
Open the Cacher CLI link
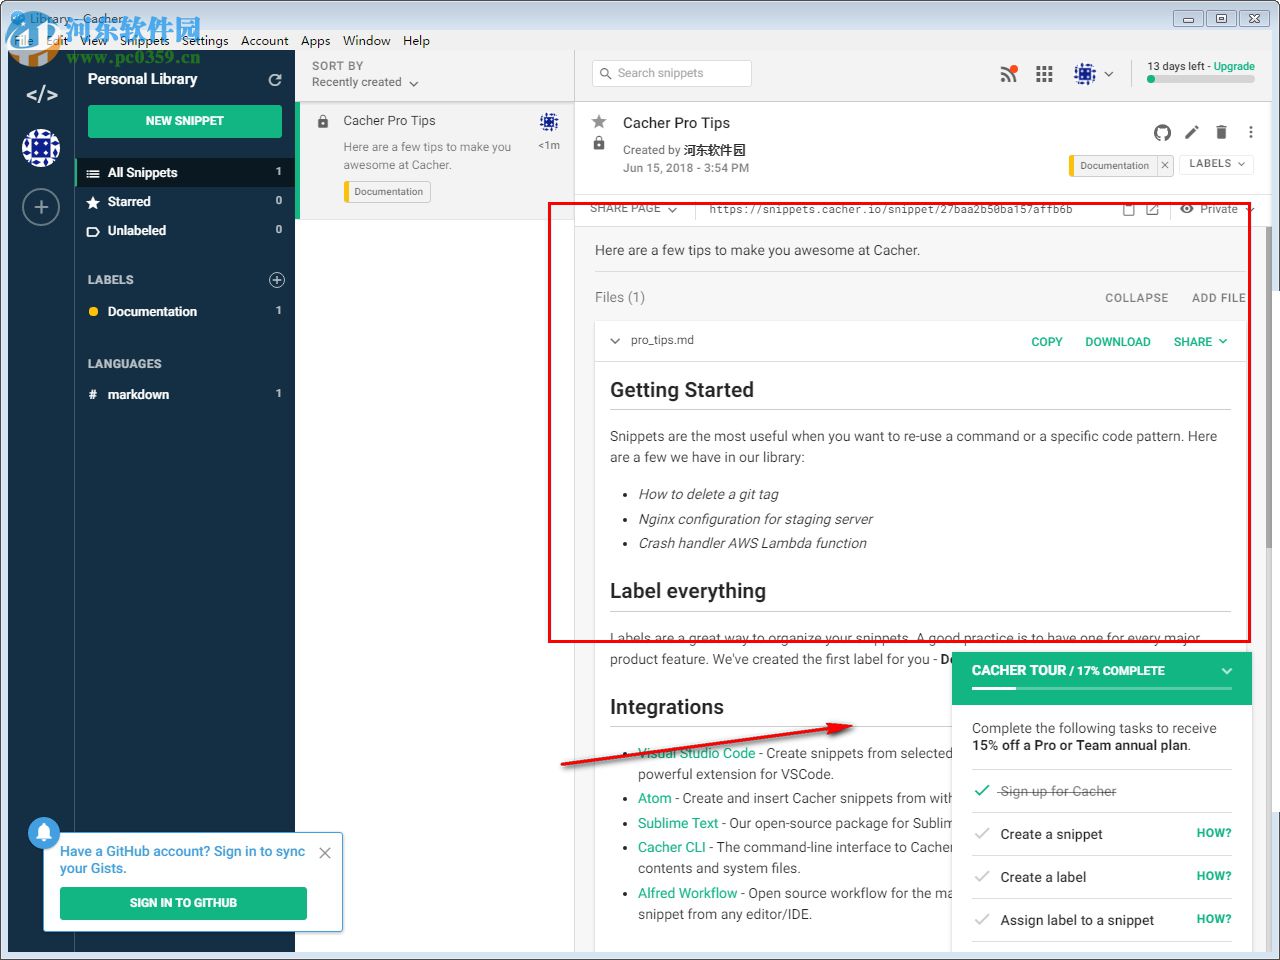(x=672, y=847)
